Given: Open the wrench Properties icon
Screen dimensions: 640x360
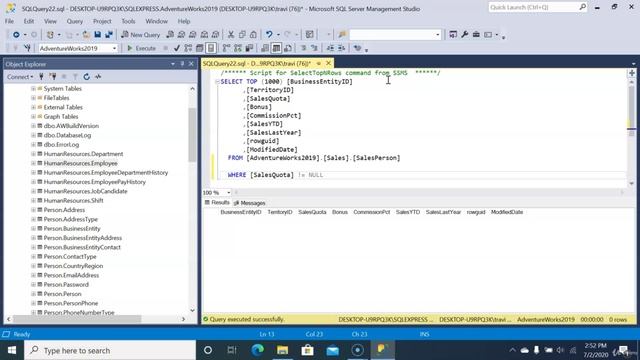Looking at the screenshot, I should click(464, 35).
